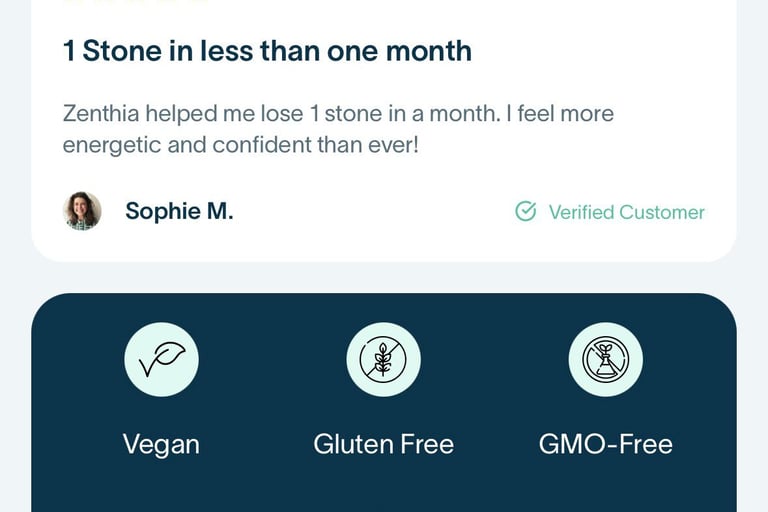Click the phrase "I feel more" in review

pyautogui.click(x=560, y=114)
